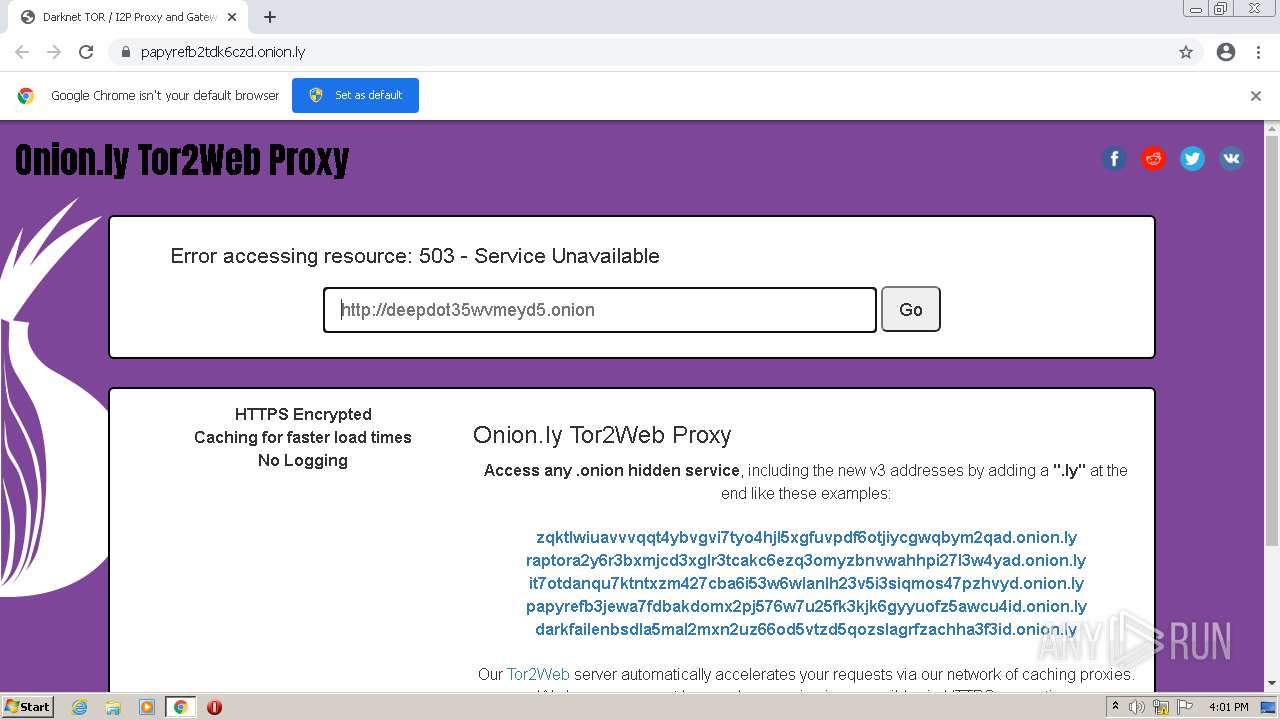
Task: Open the raptora2y6r3bxmjcd...onion.ly link
Action: pos(806,560)
